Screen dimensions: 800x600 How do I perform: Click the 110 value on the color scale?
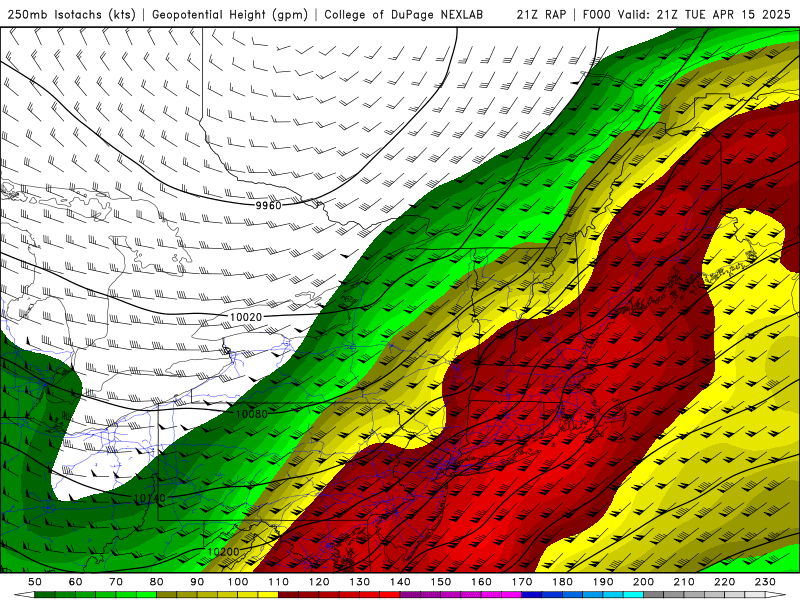coord(279,582)
